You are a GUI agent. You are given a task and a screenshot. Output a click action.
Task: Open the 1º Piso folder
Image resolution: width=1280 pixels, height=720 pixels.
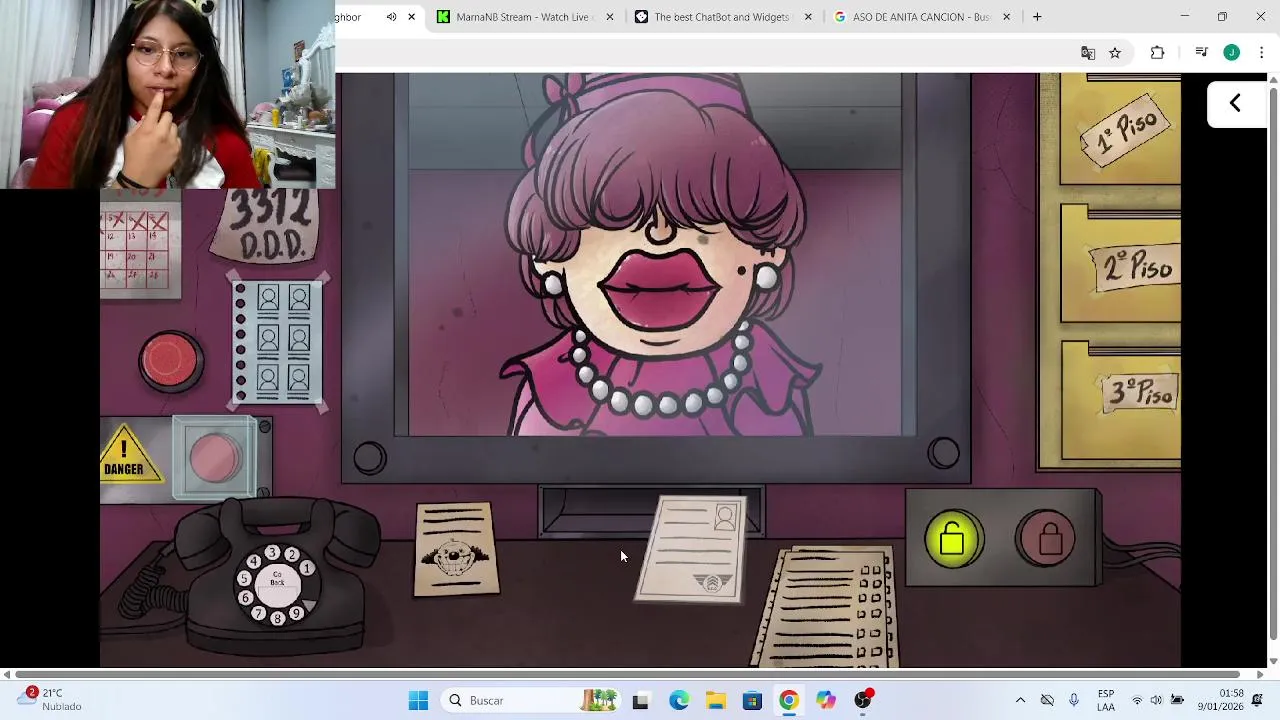coord(1120,130)
